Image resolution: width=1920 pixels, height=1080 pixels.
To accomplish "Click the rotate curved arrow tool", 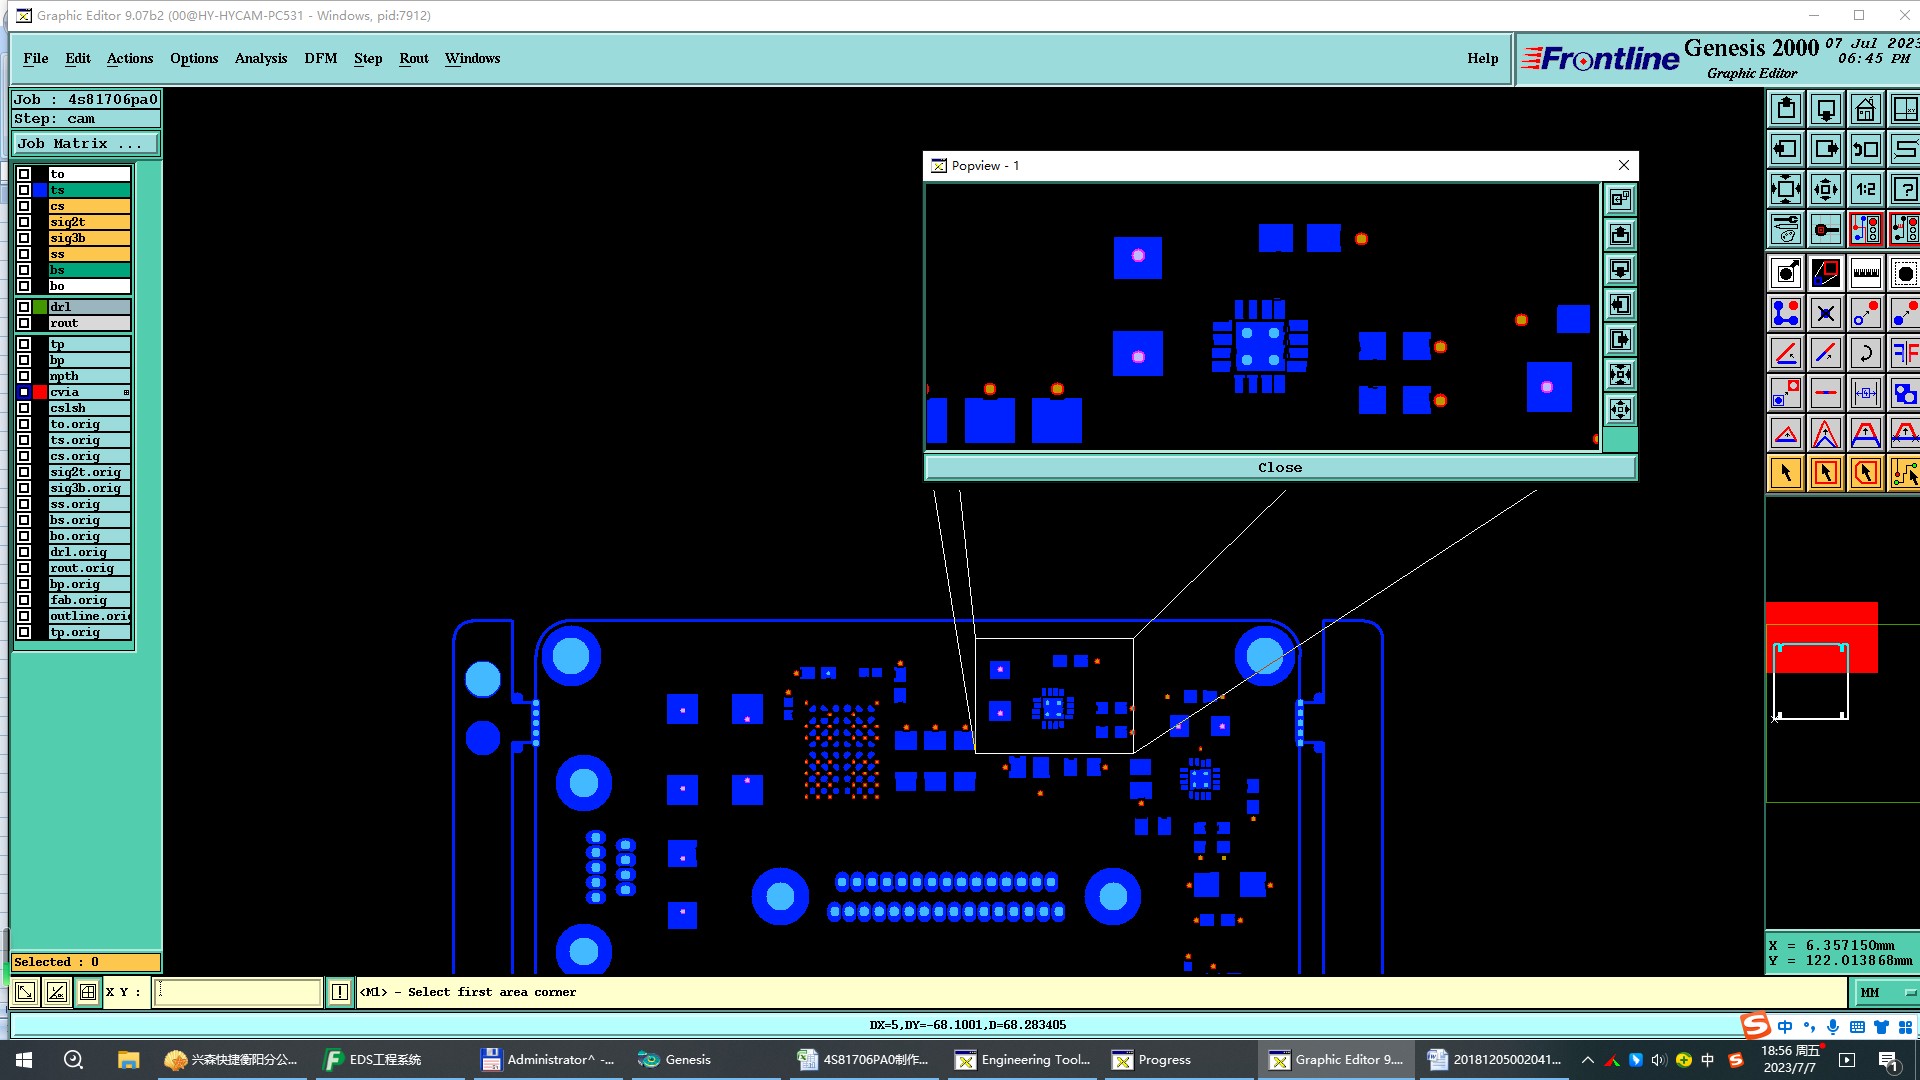I will tap(1865, 353).
